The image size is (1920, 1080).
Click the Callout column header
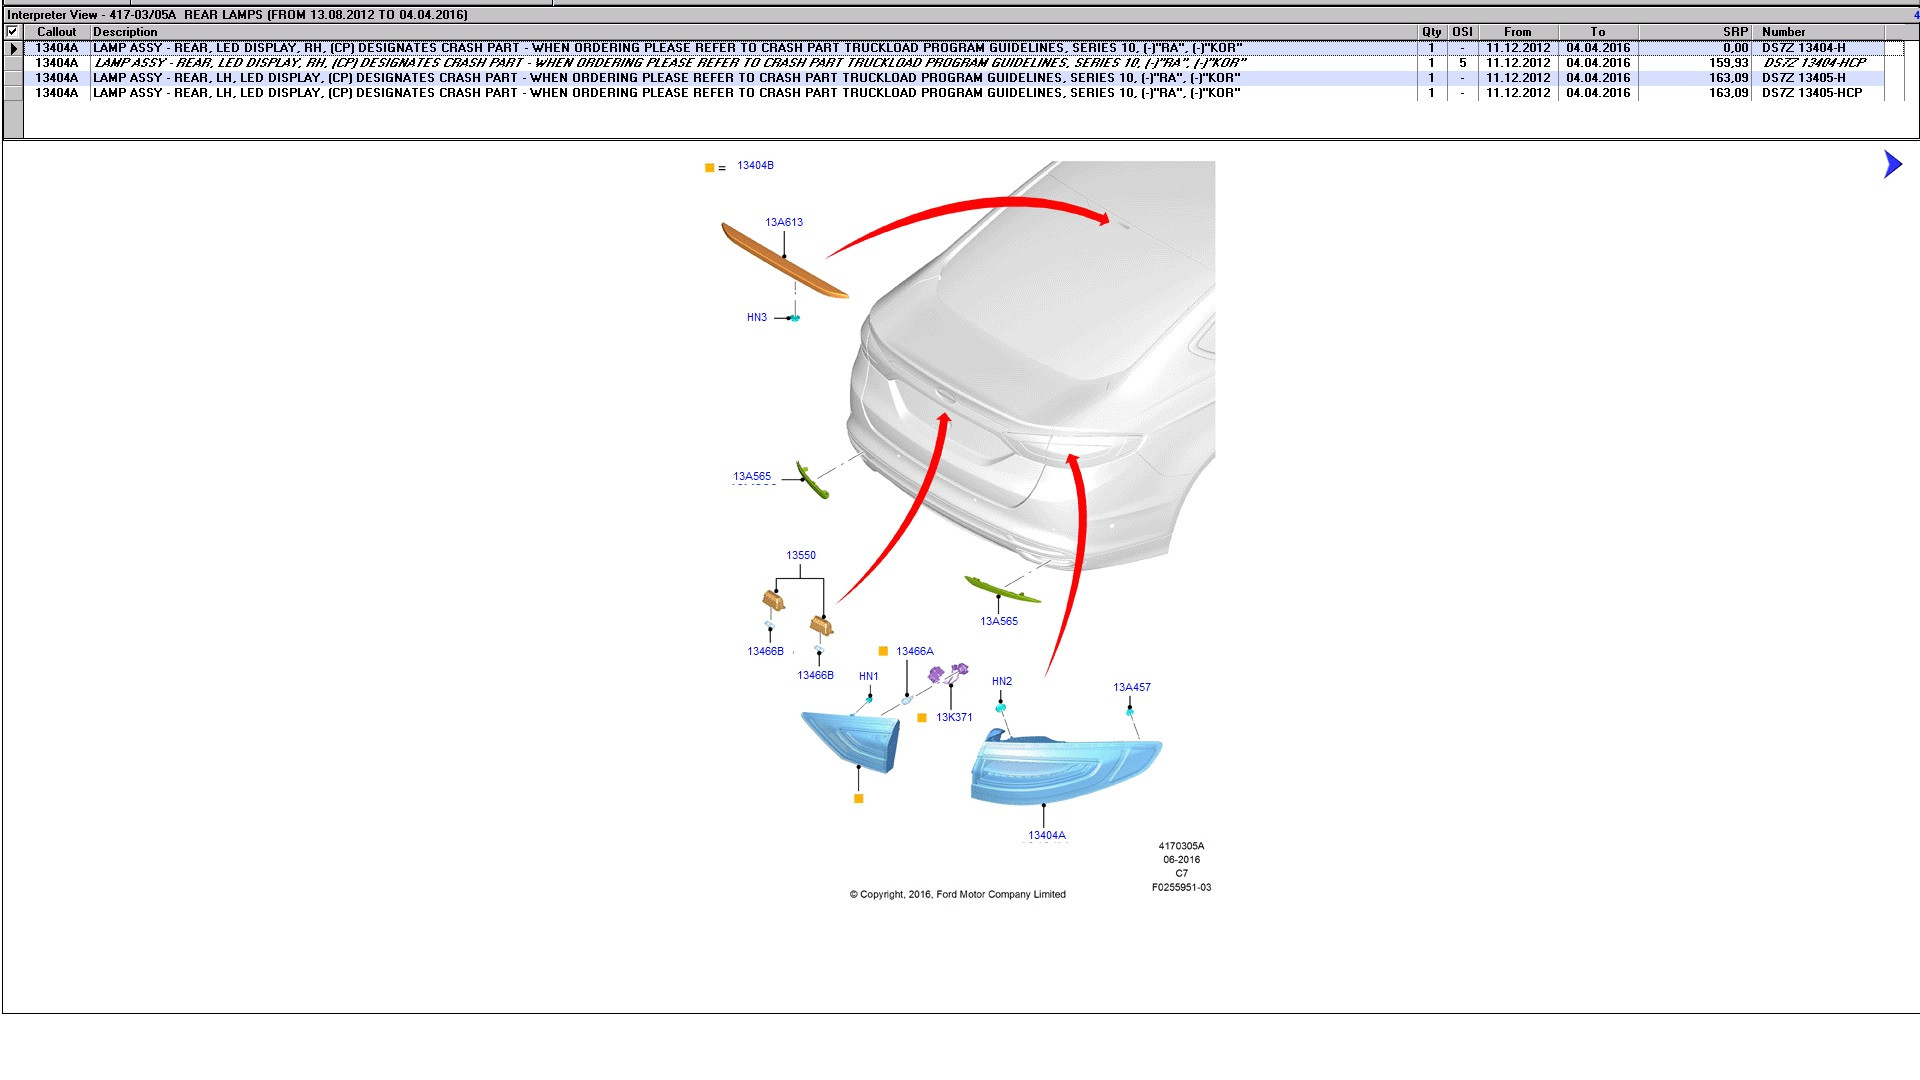pos(56,32)
